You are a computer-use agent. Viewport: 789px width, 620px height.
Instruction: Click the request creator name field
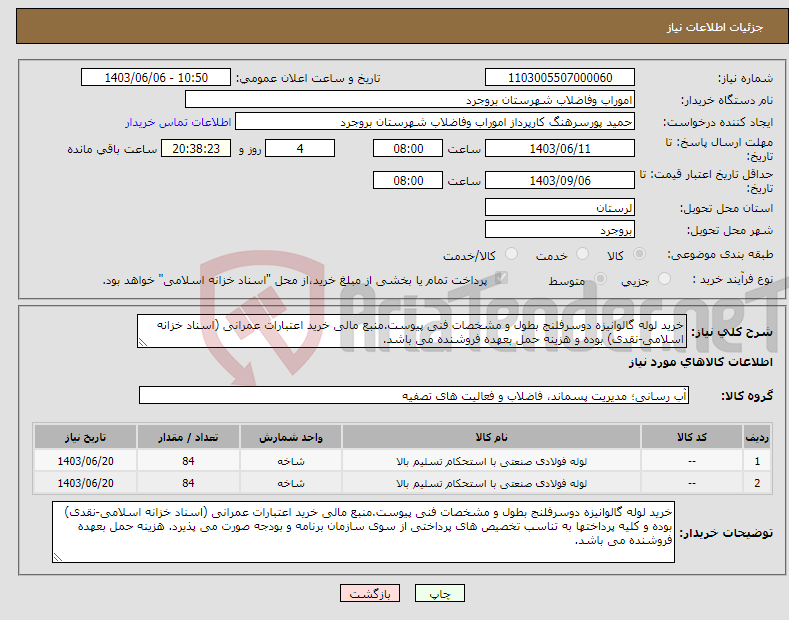coord(435,122)
